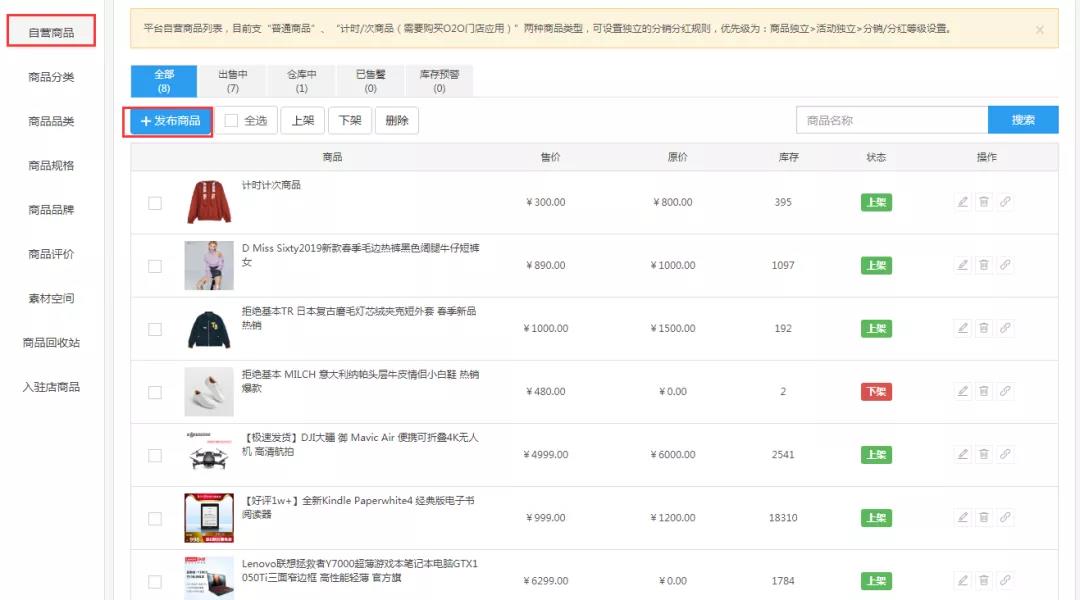Click the link icon on the Lenovo Y7000 row
The height and width of the screenshot is (600, 1080).
click(x=1005, y=580)
